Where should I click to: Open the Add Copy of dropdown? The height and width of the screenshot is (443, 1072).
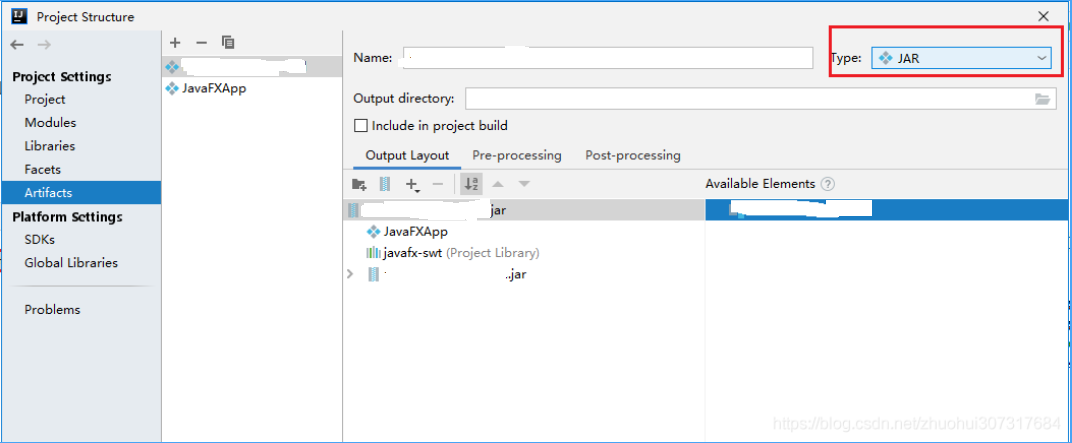pos(413,184)
